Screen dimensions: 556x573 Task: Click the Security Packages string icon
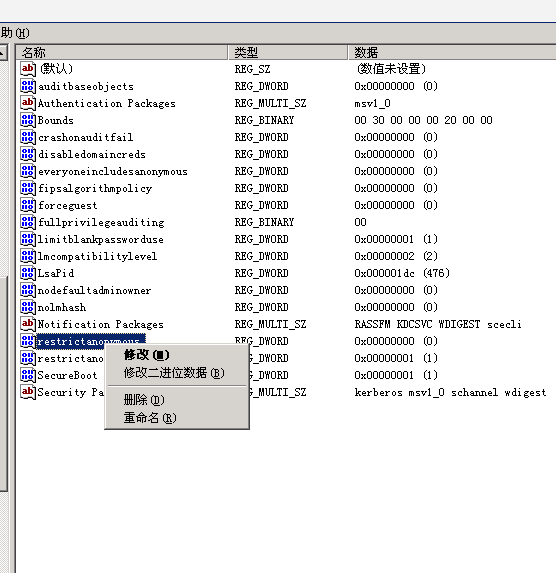pos(28,392)
